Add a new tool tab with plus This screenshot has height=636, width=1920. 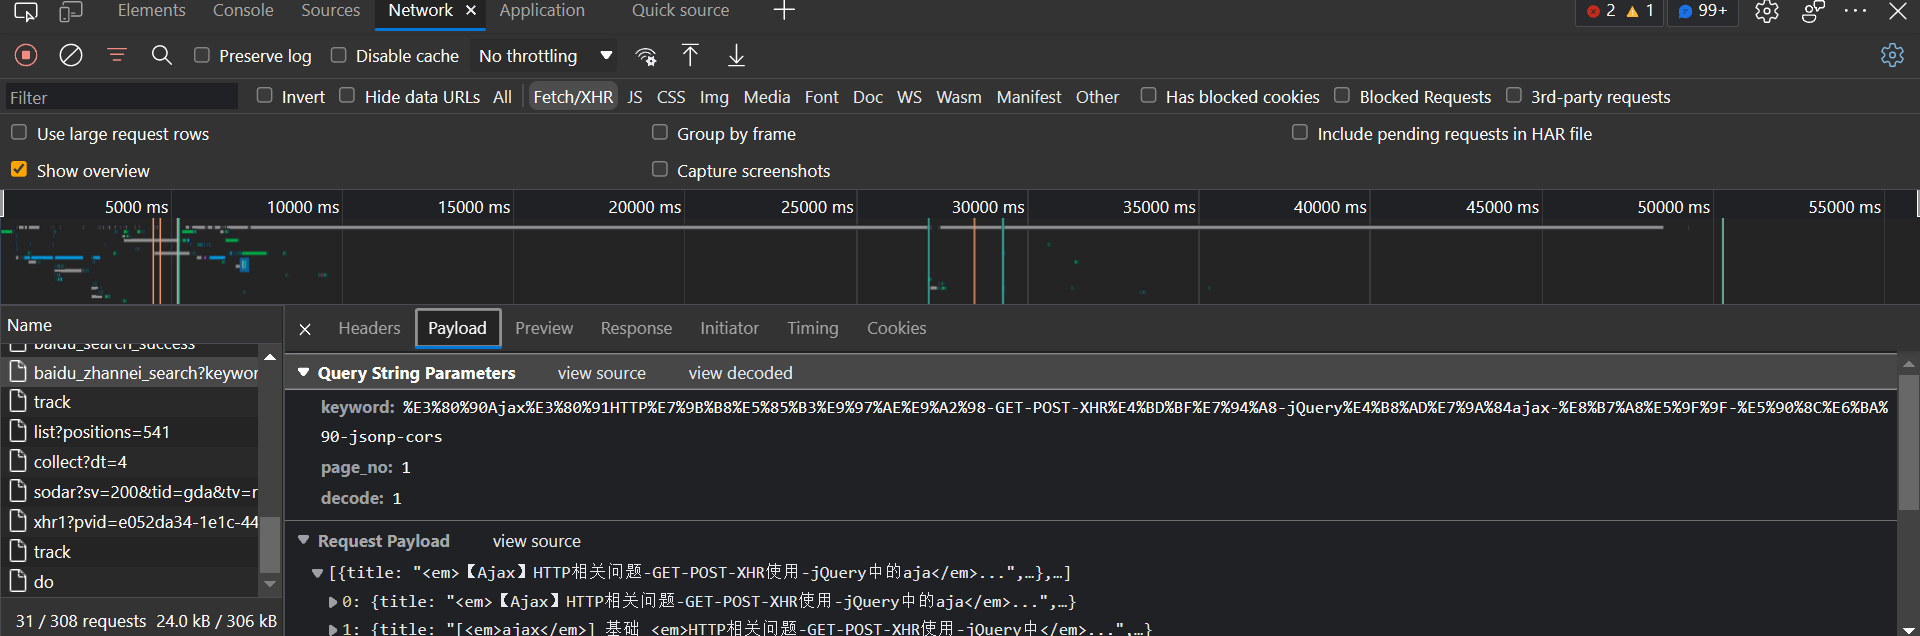(x=785, y=11)
